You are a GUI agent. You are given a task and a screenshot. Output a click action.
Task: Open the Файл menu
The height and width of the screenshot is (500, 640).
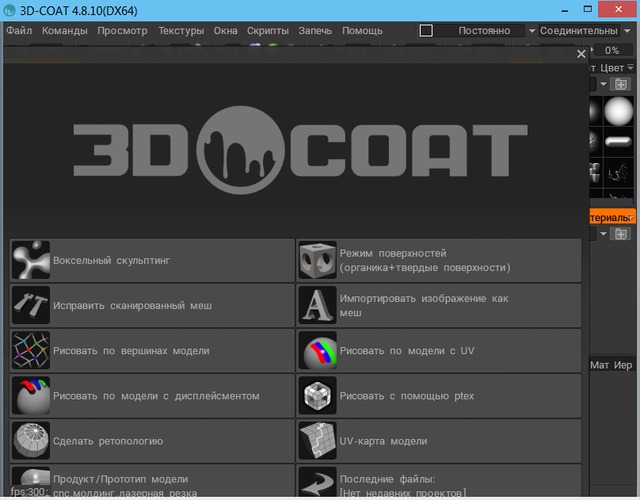click(19, 31)
